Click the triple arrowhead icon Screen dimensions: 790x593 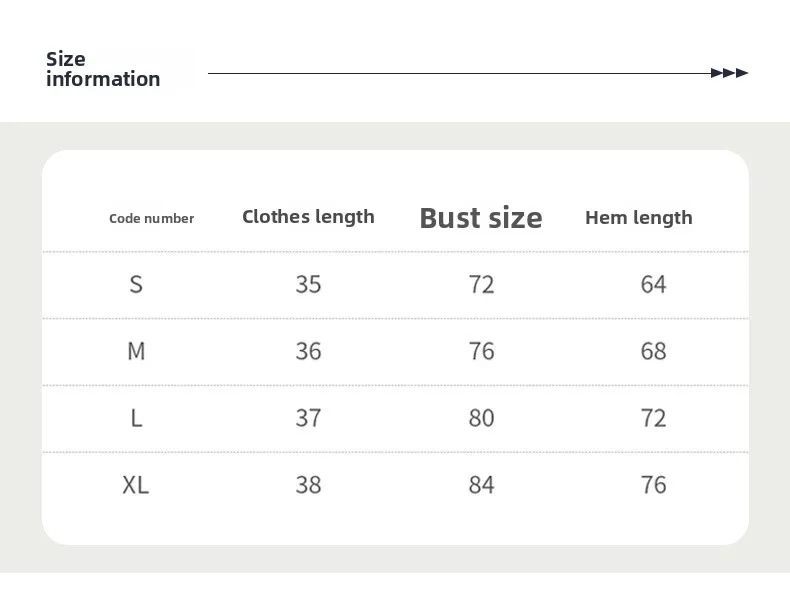[x=729, y=73]
